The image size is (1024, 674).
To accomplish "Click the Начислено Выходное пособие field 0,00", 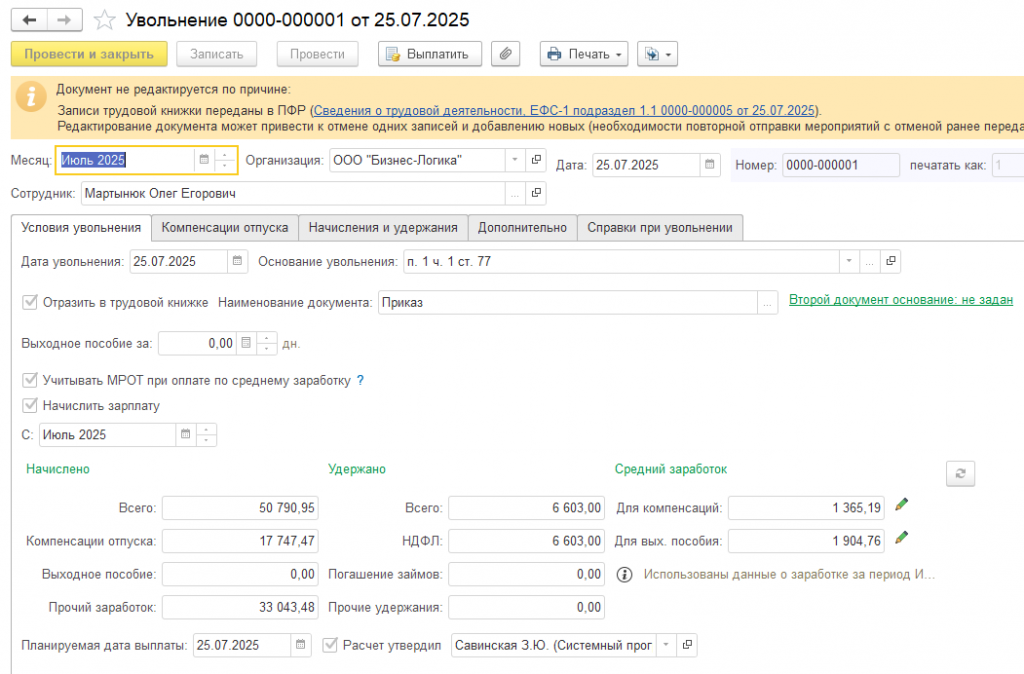I will [240, 574].
